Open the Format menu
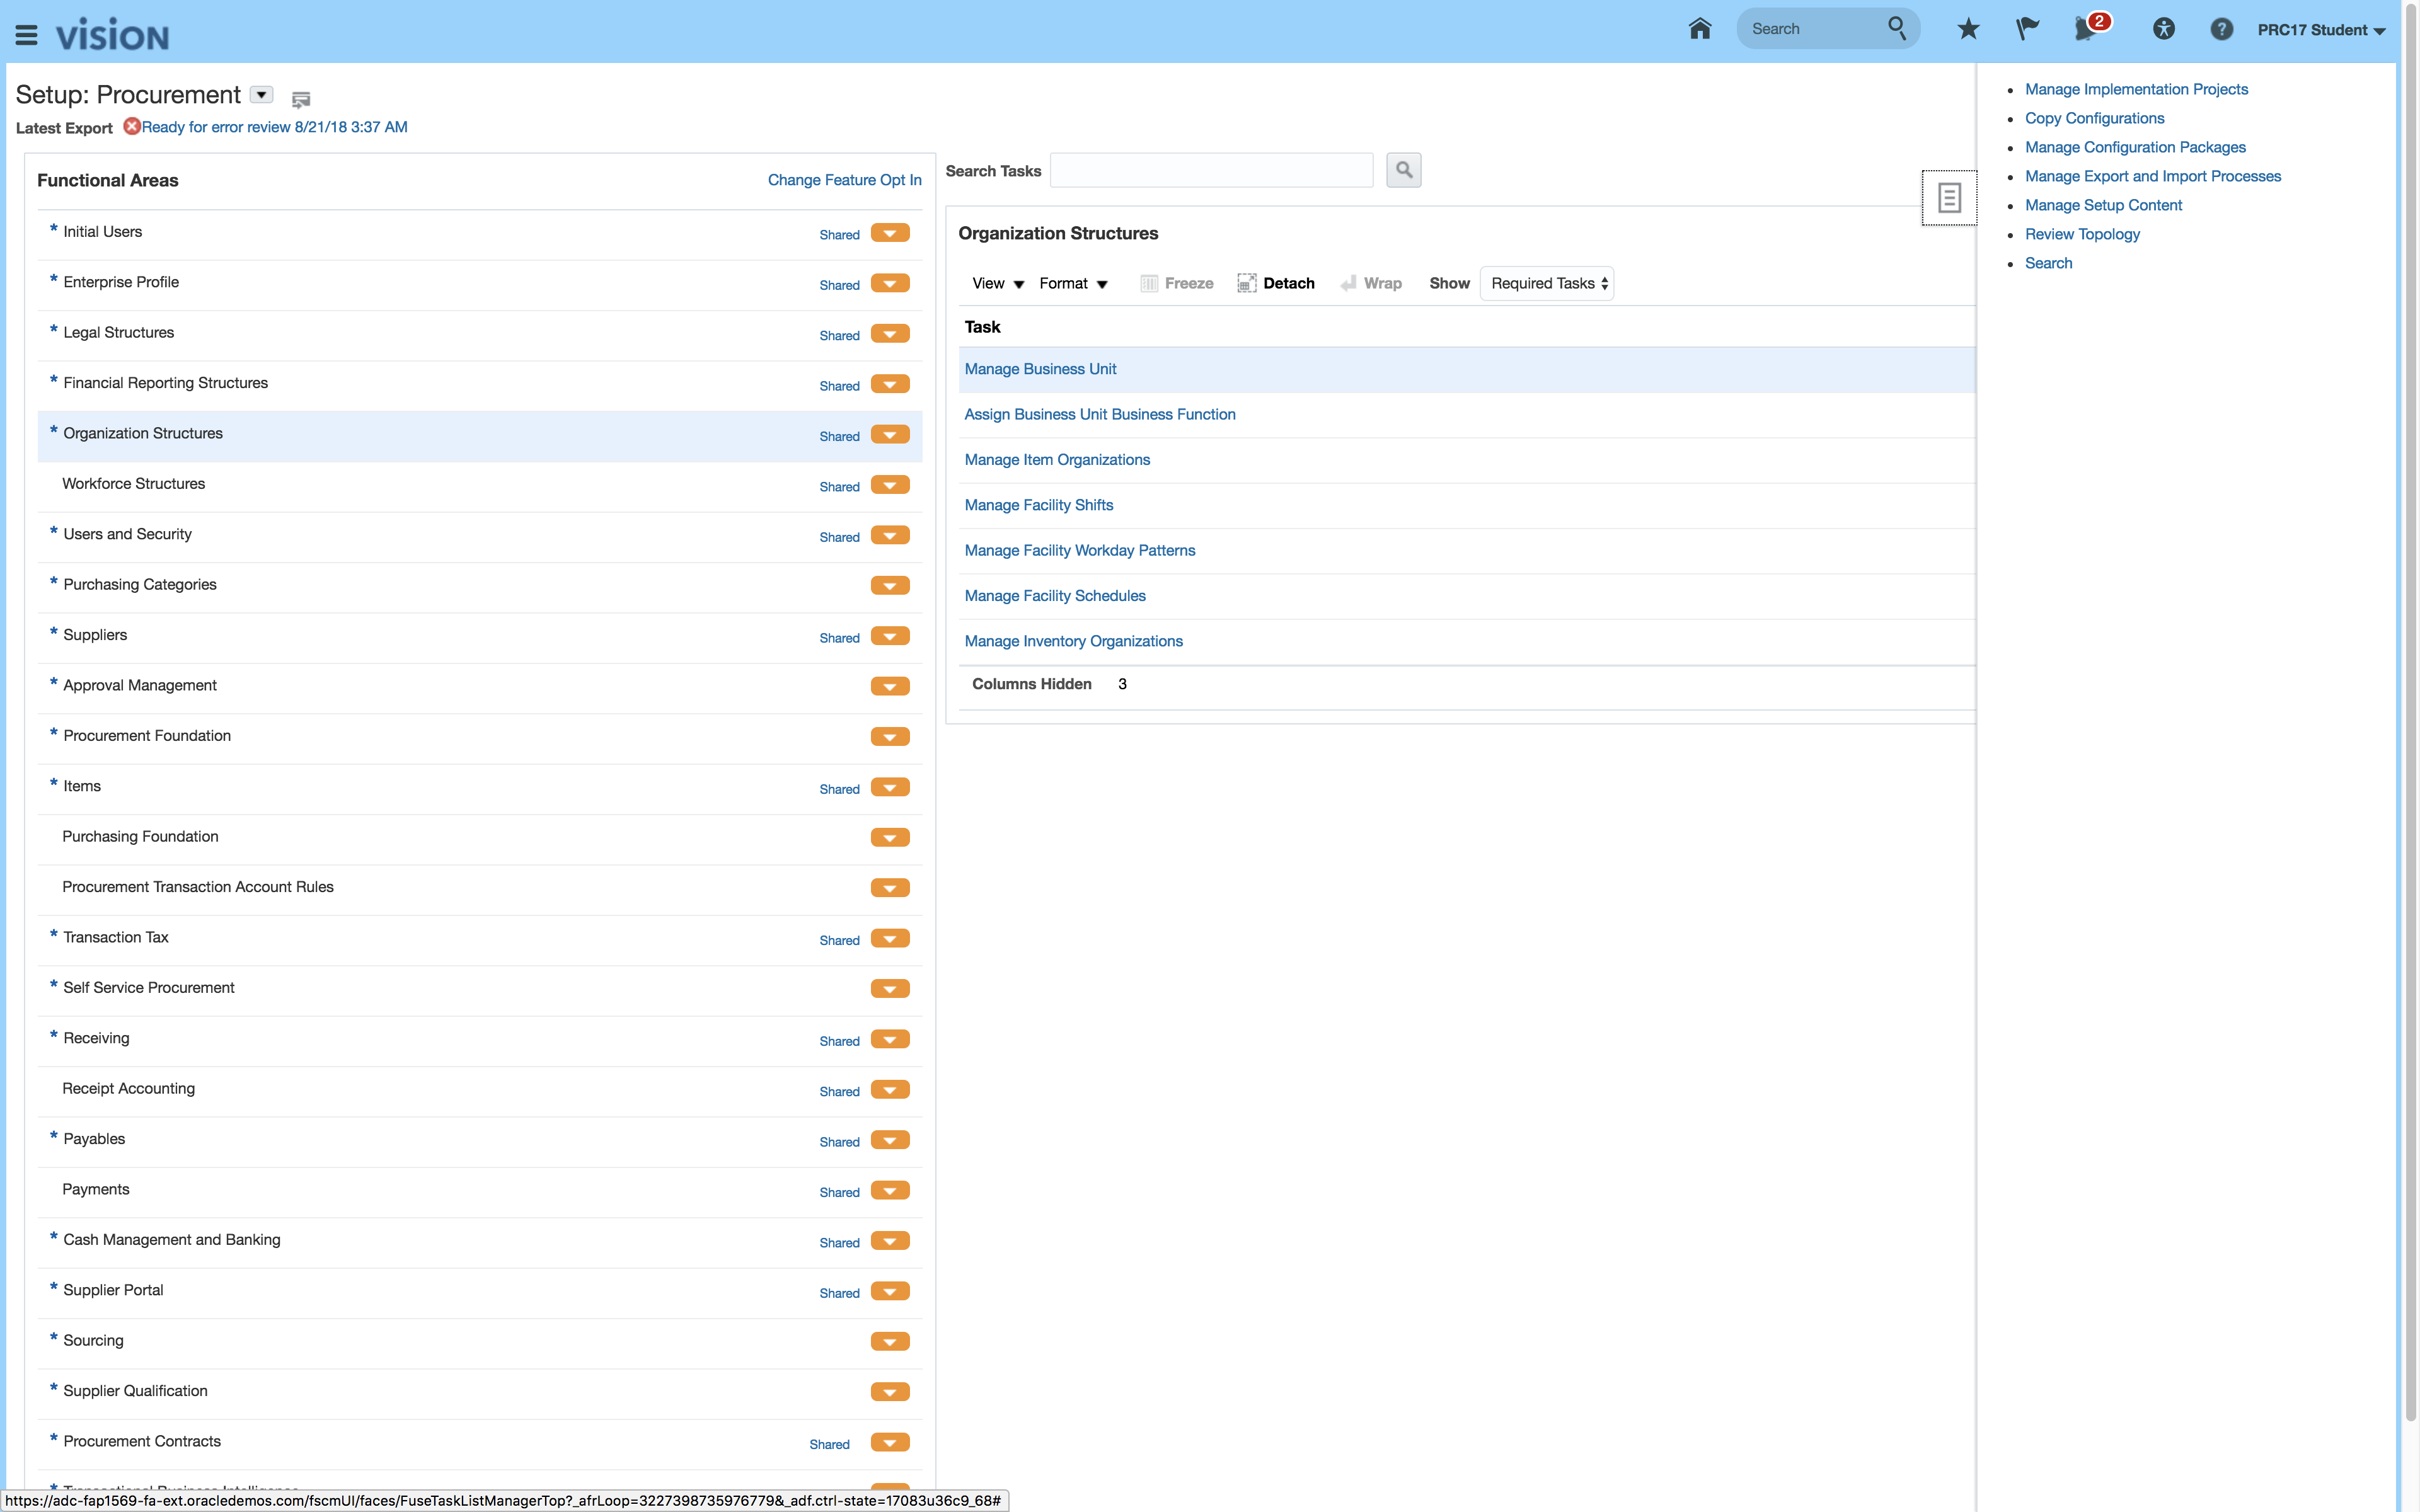This screenshot has height=1512, width=2420. (1072, 284)
